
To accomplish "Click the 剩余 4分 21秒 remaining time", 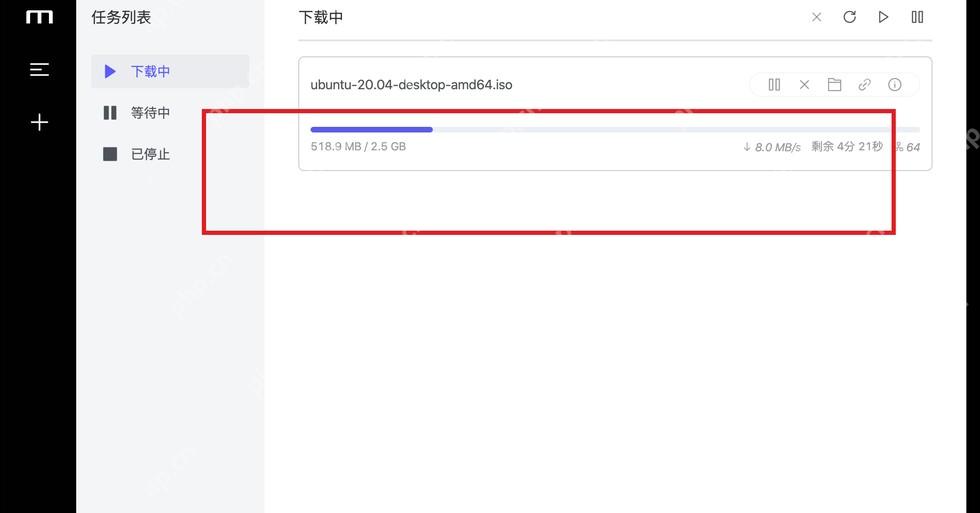I will pos(847,146).
